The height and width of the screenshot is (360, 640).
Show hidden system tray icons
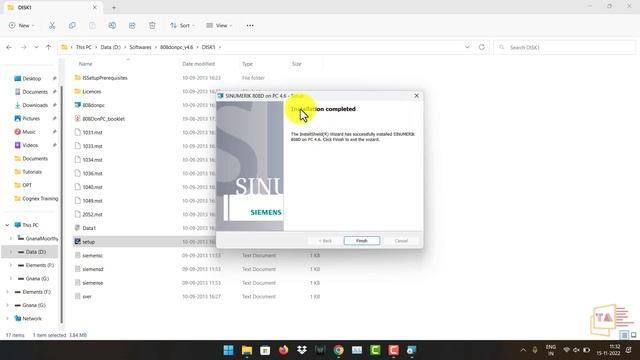(x=523, y=350)
